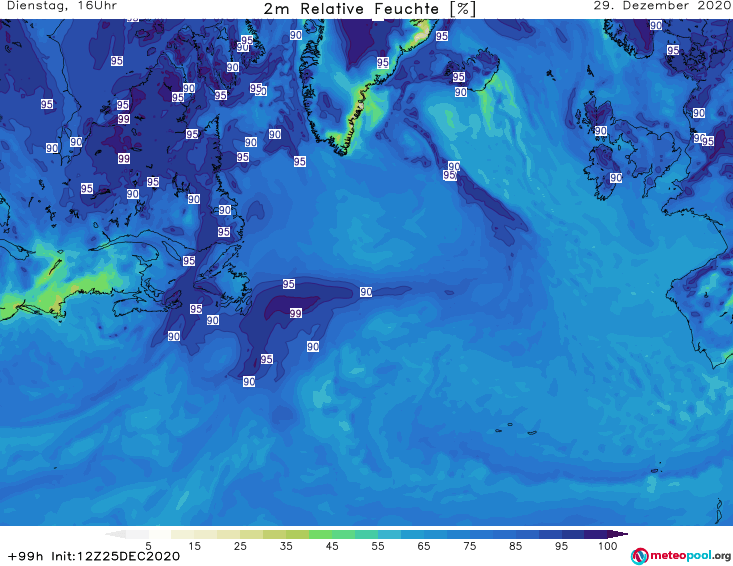This screenshot has height=566, width=733.
Task: Click the "85" label on the color scale
Action: [x=516, y=546]
